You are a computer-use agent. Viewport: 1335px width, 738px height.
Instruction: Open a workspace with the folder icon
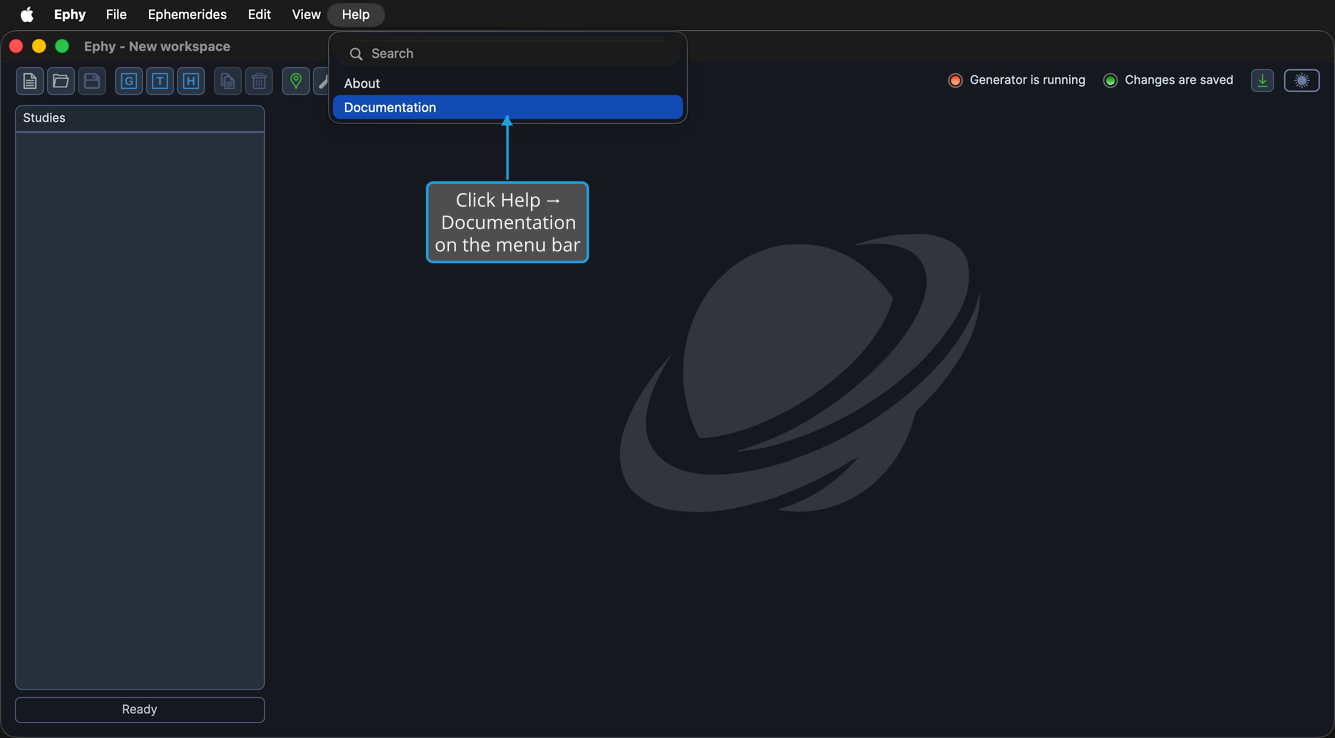[x=61, y=81]
